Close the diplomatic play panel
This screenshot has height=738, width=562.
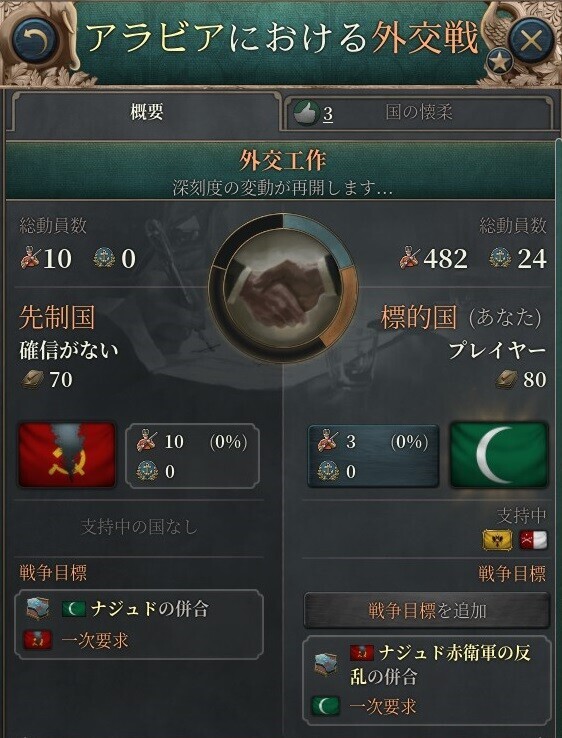pyautogui.click(x=531, y=41)
